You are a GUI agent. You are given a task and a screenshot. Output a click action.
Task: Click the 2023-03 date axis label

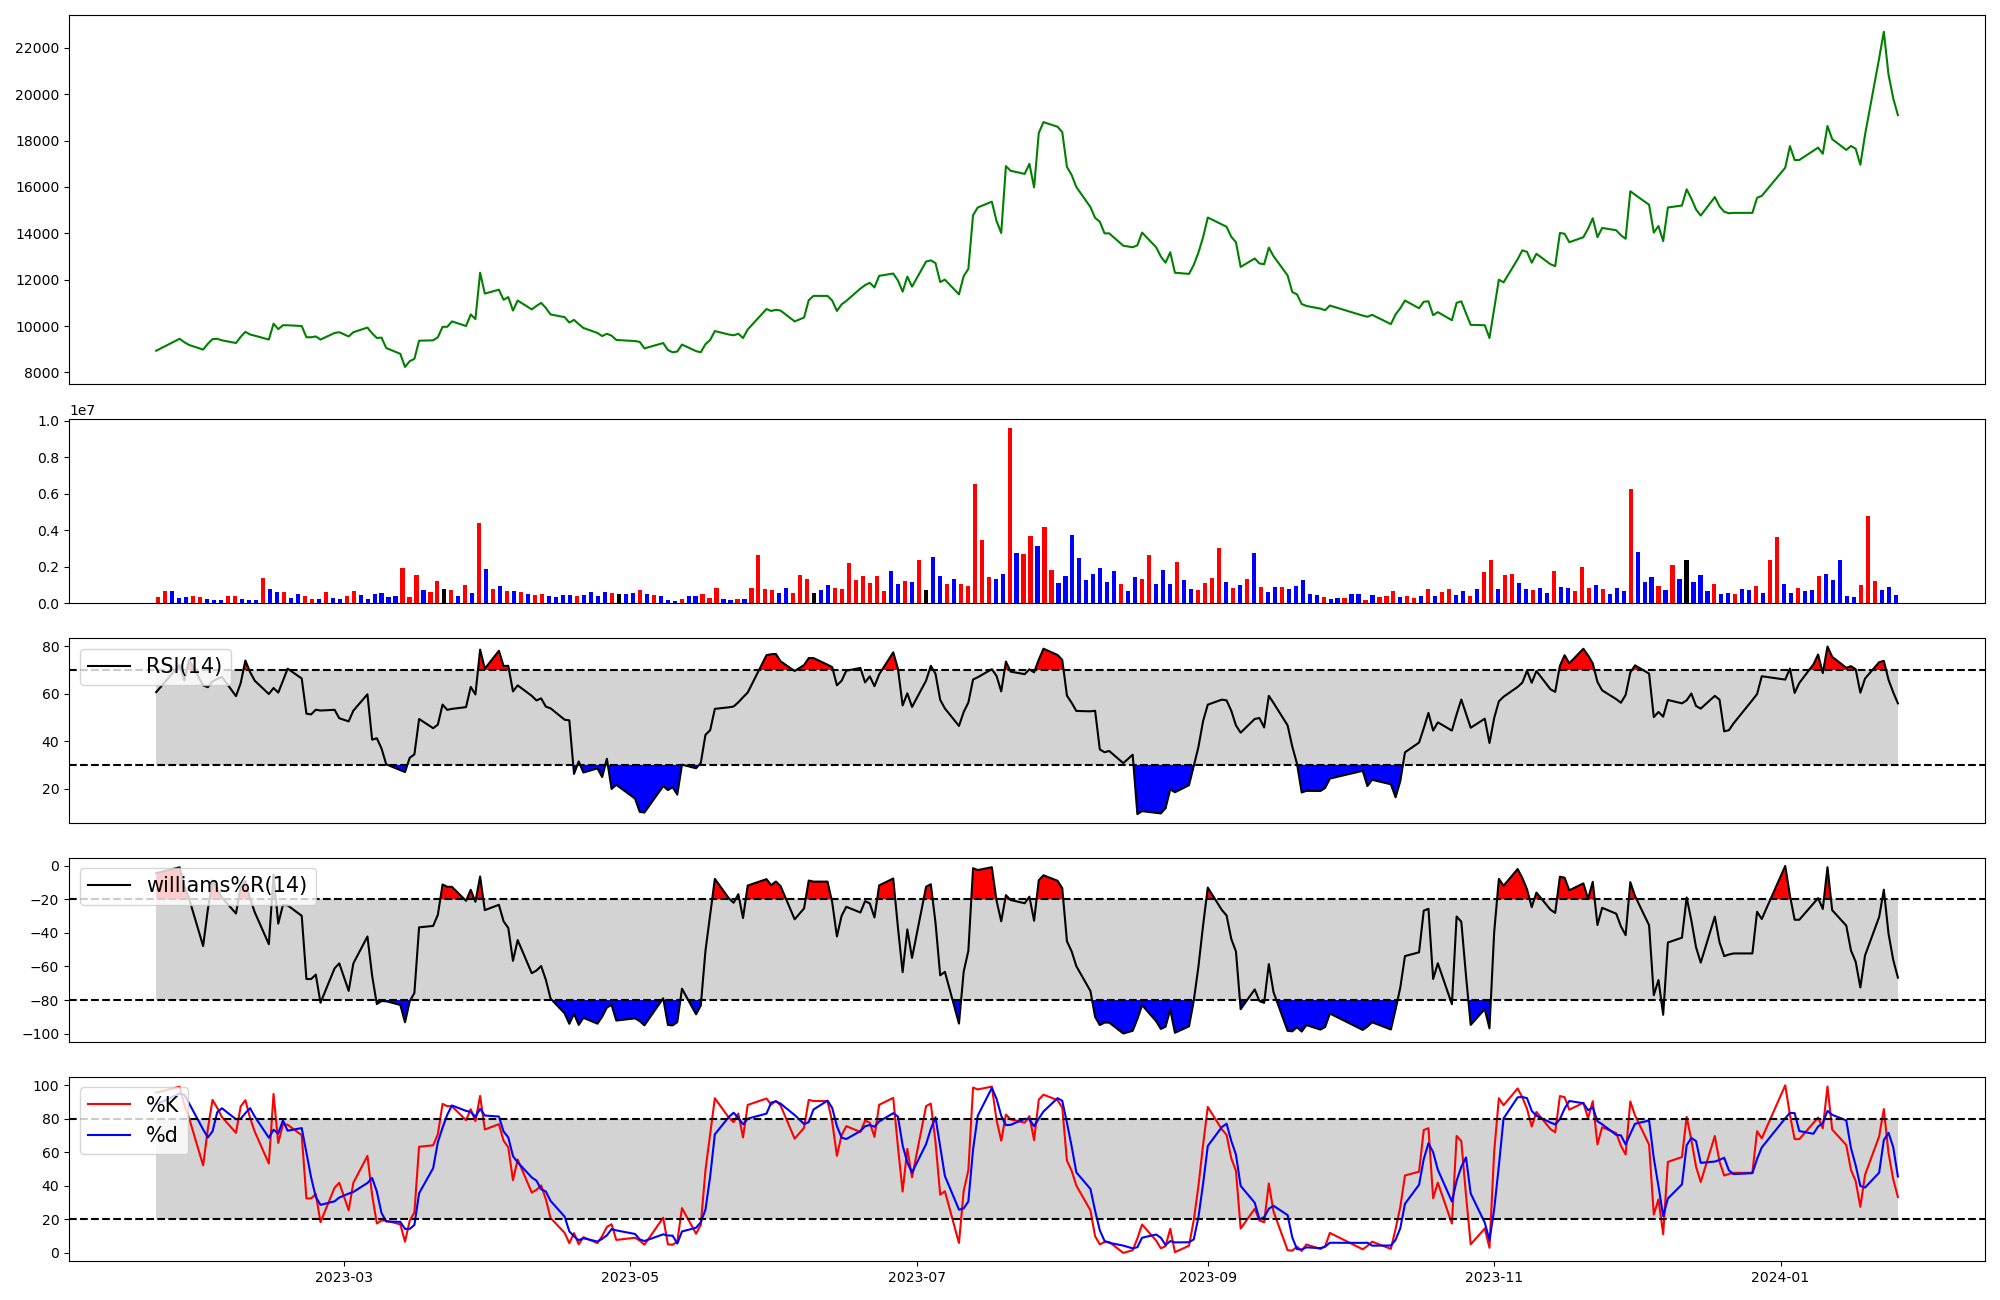pos(343,1277)
